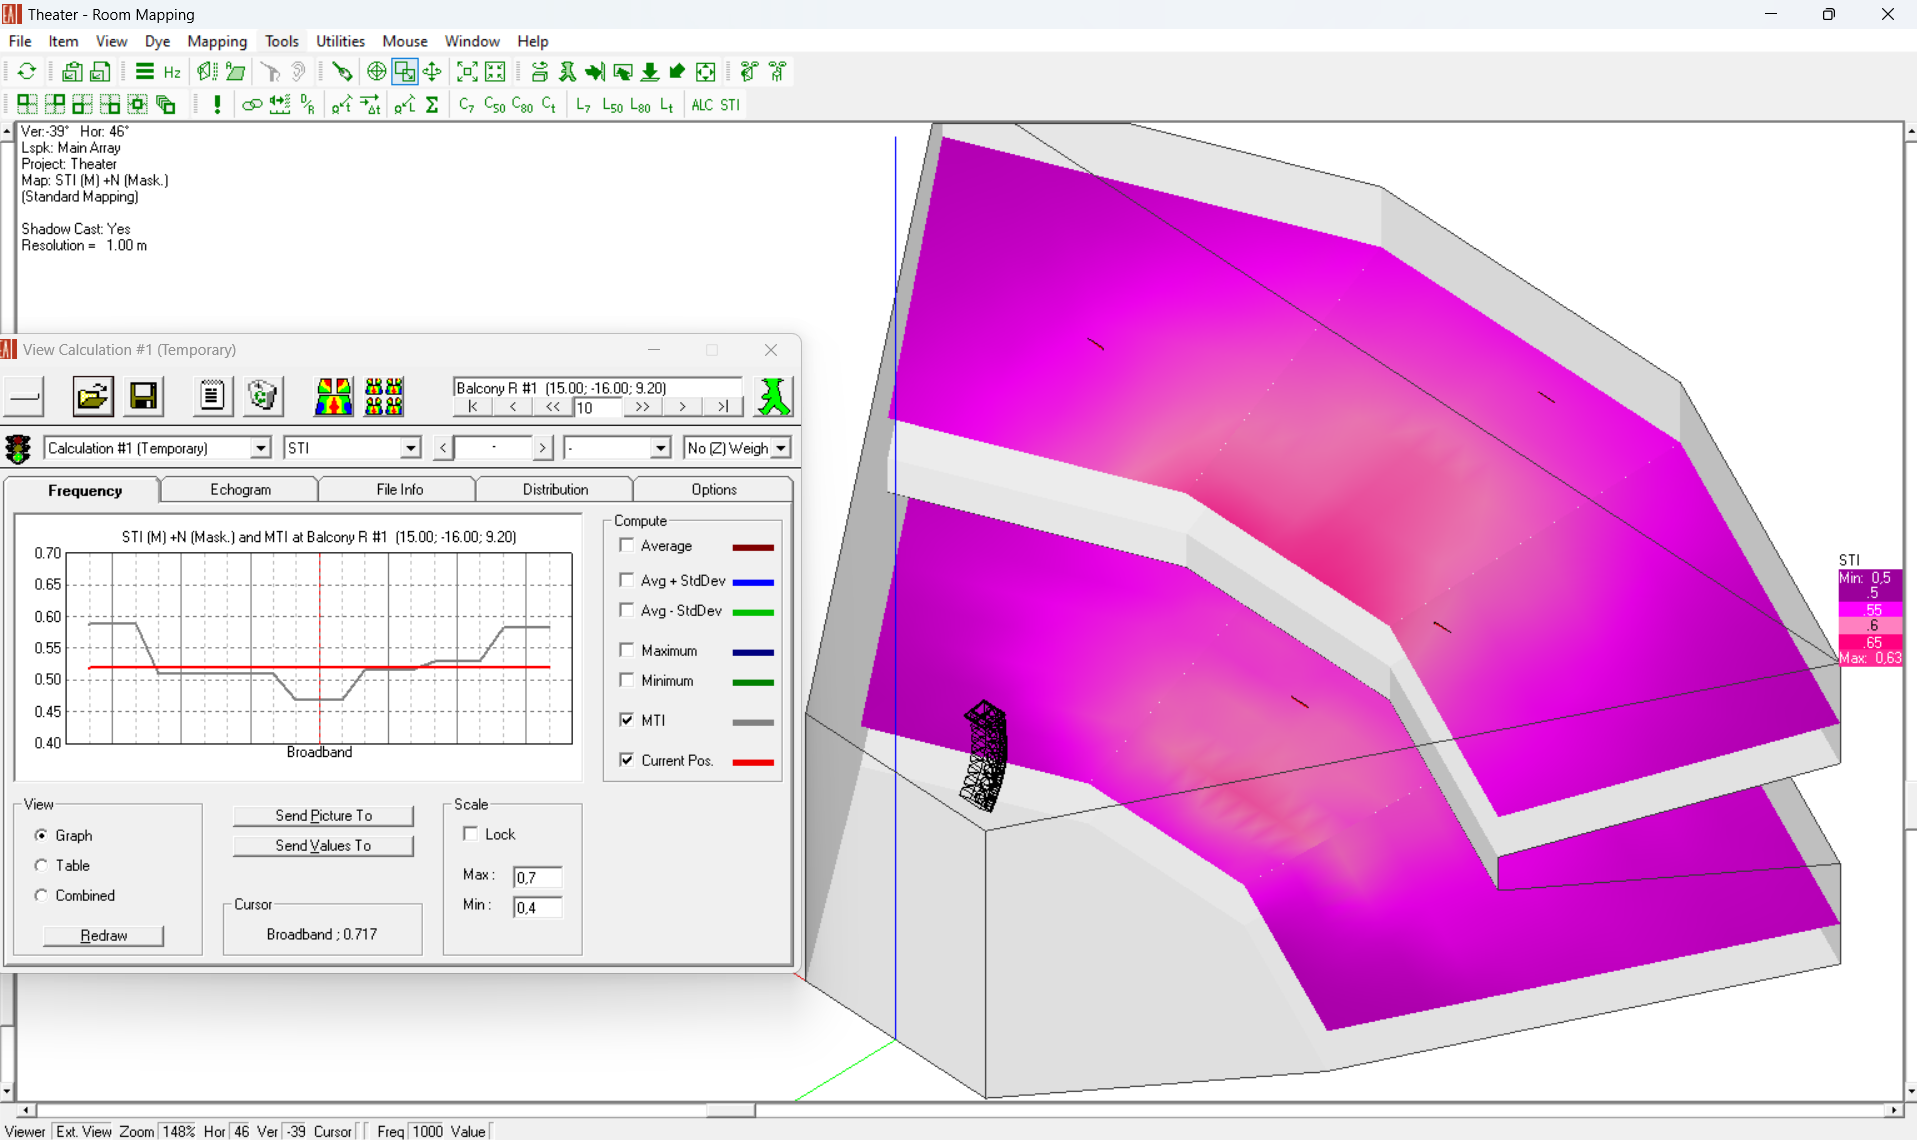Open the traffic light calculation control

click(18, 448)
